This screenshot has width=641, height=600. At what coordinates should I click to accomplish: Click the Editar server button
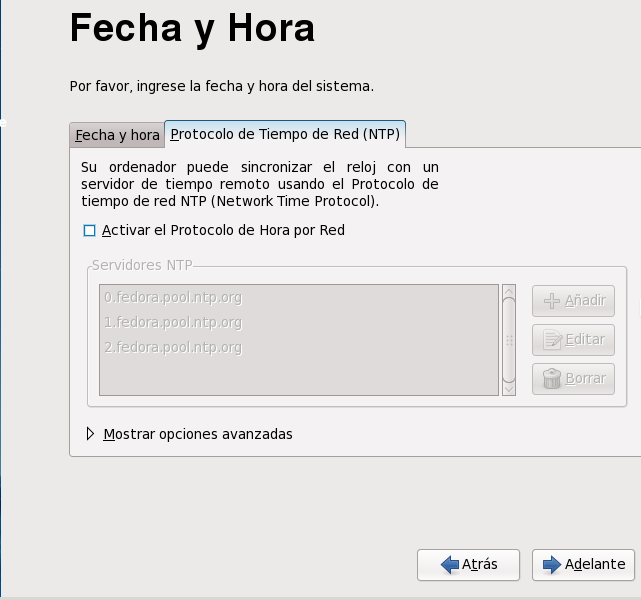click(x=573, y=340)
